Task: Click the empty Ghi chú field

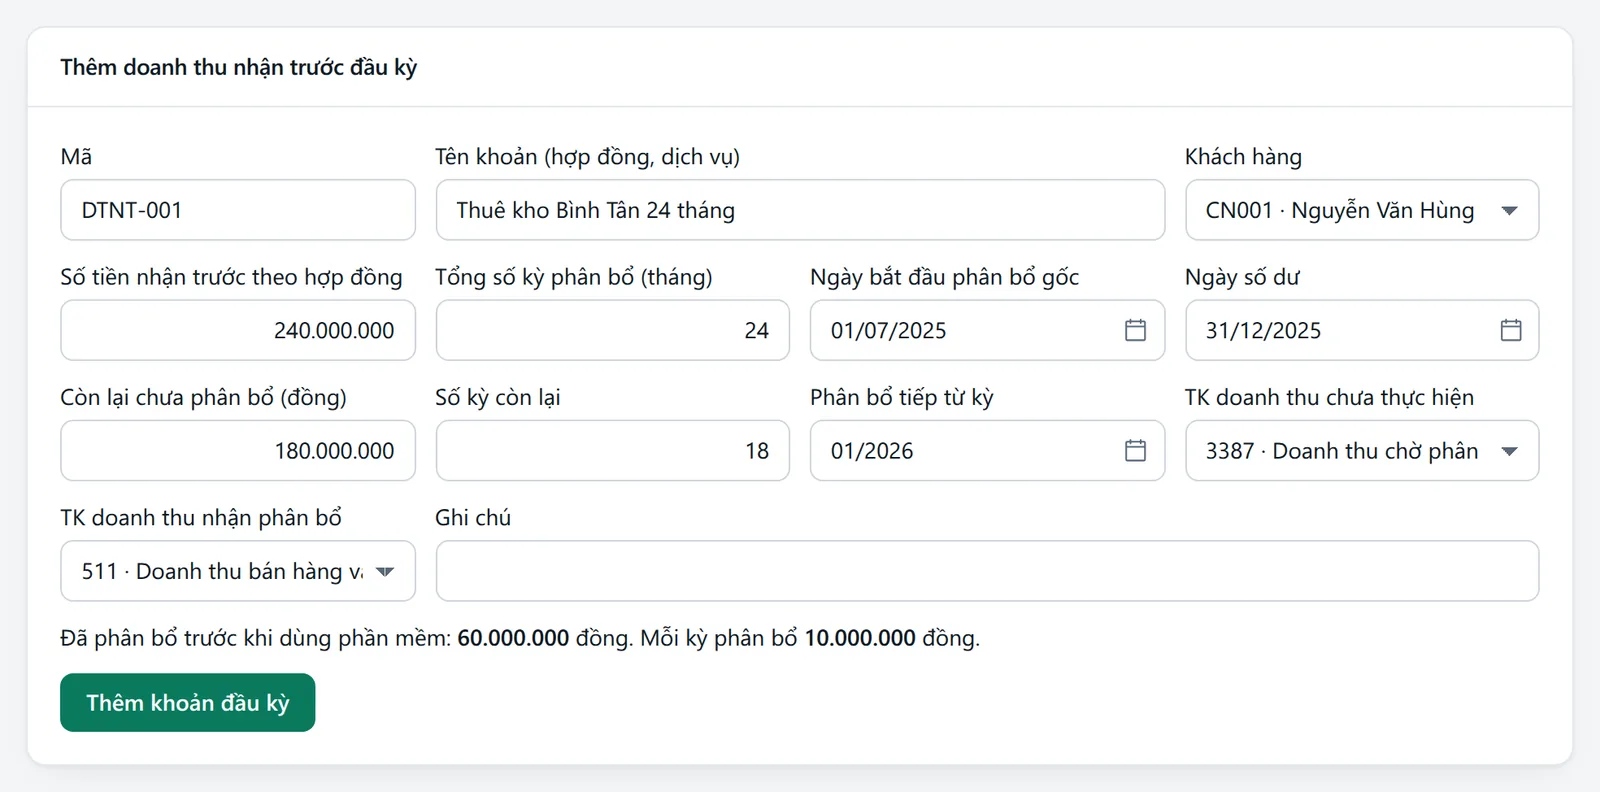Action: point(987,571)
